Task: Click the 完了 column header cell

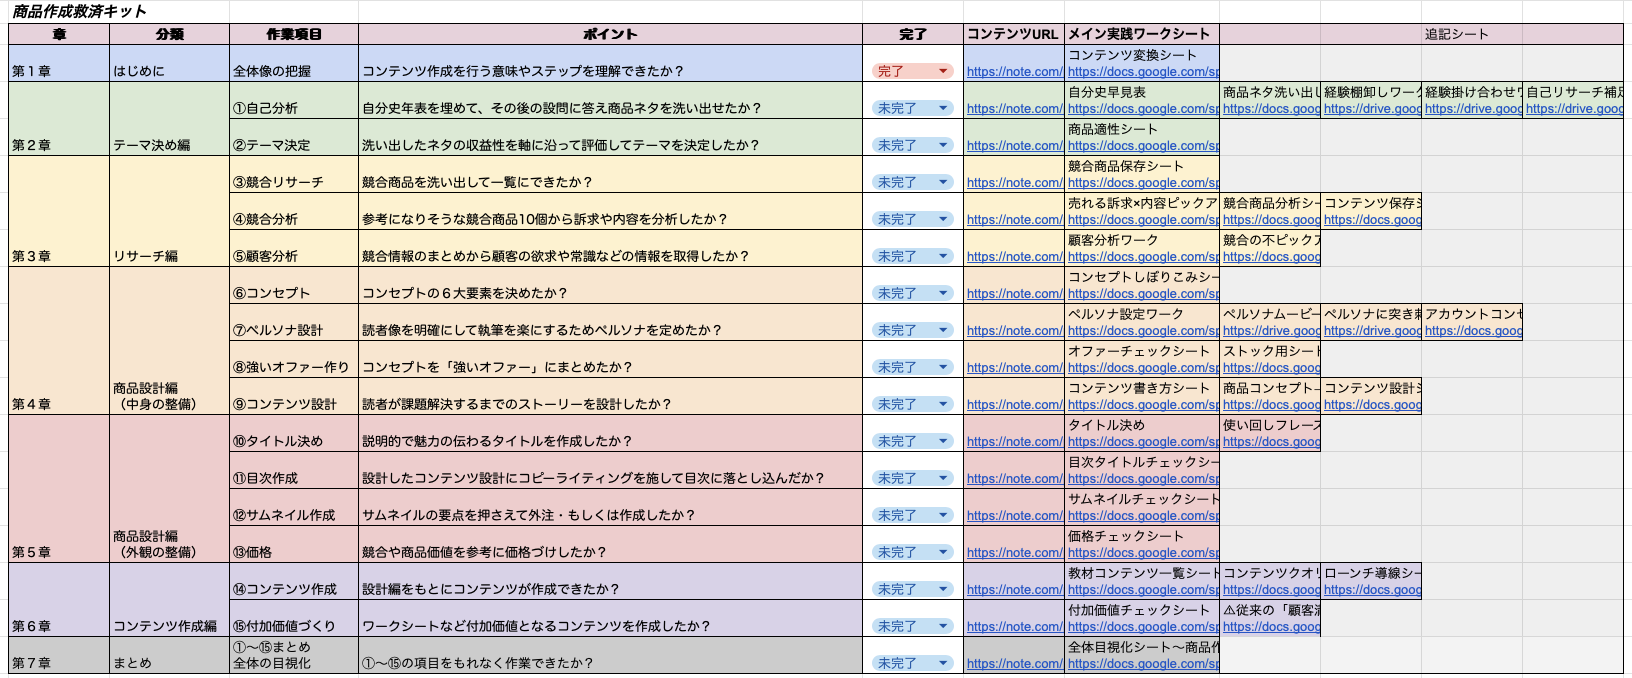Action: pyautogui.click(x=913, y=34)
